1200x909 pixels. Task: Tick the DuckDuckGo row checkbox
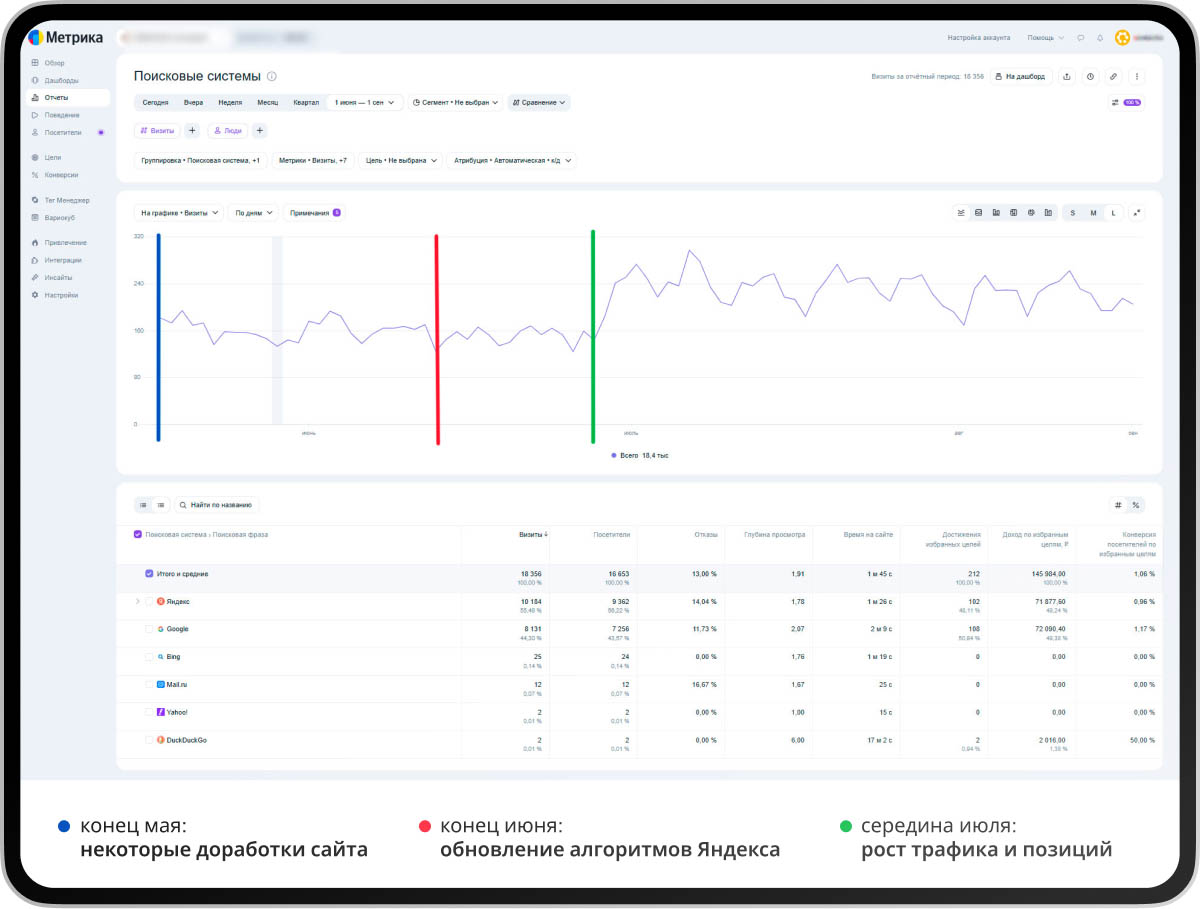pos(149,740)
